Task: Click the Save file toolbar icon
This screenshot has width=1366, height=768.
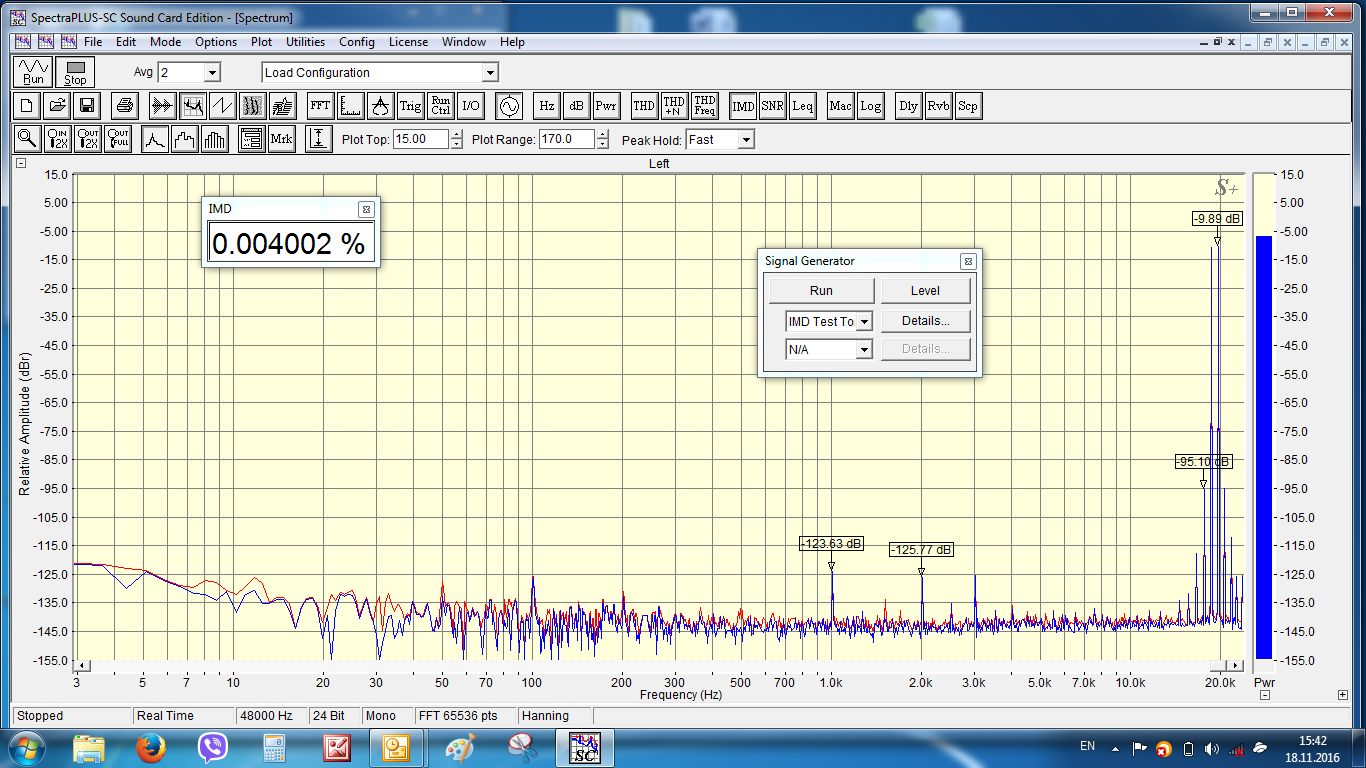Action: (x=87, y=106)
